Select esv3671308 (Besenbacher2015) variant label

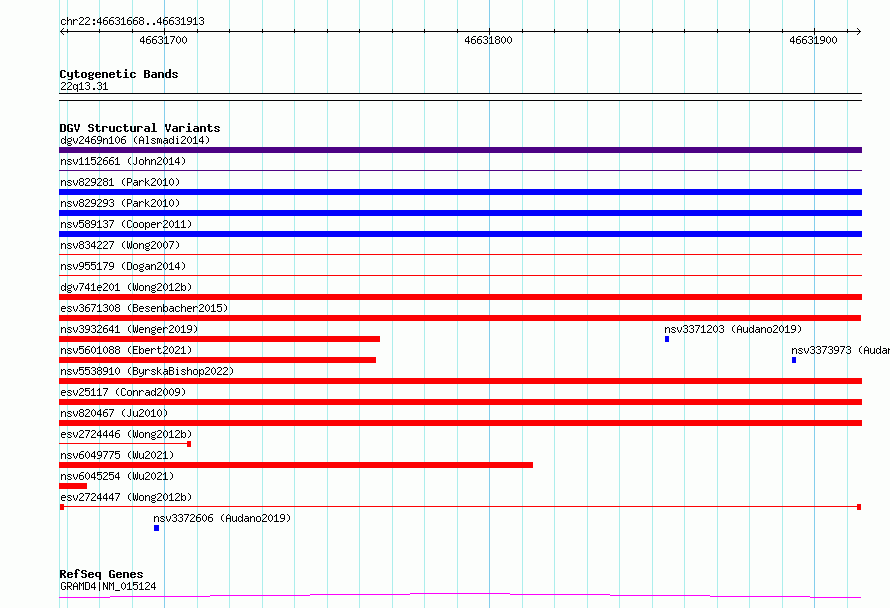coord(144,308)
